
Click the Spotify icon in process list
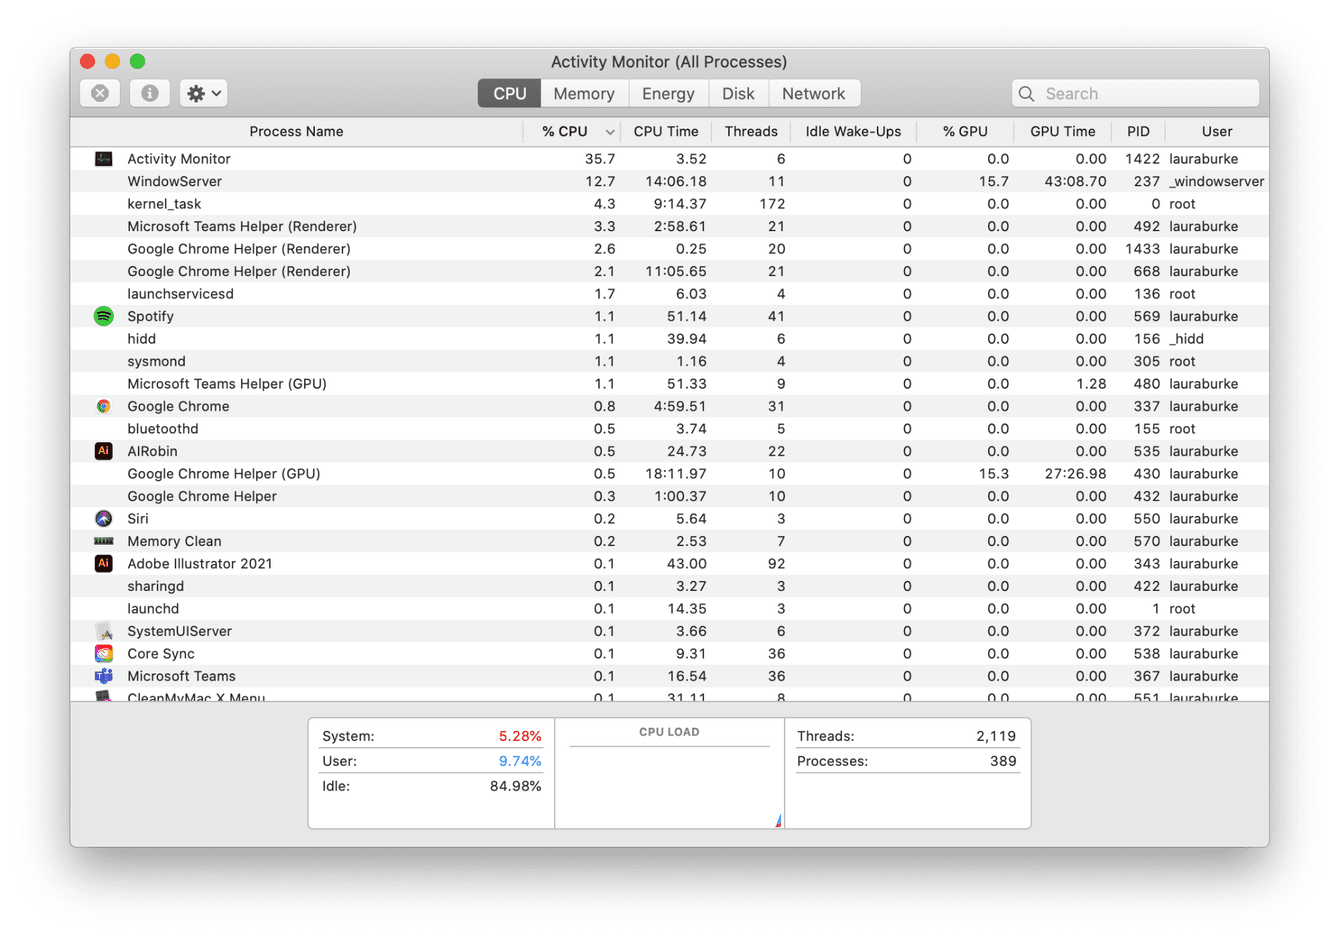(103, 316)
